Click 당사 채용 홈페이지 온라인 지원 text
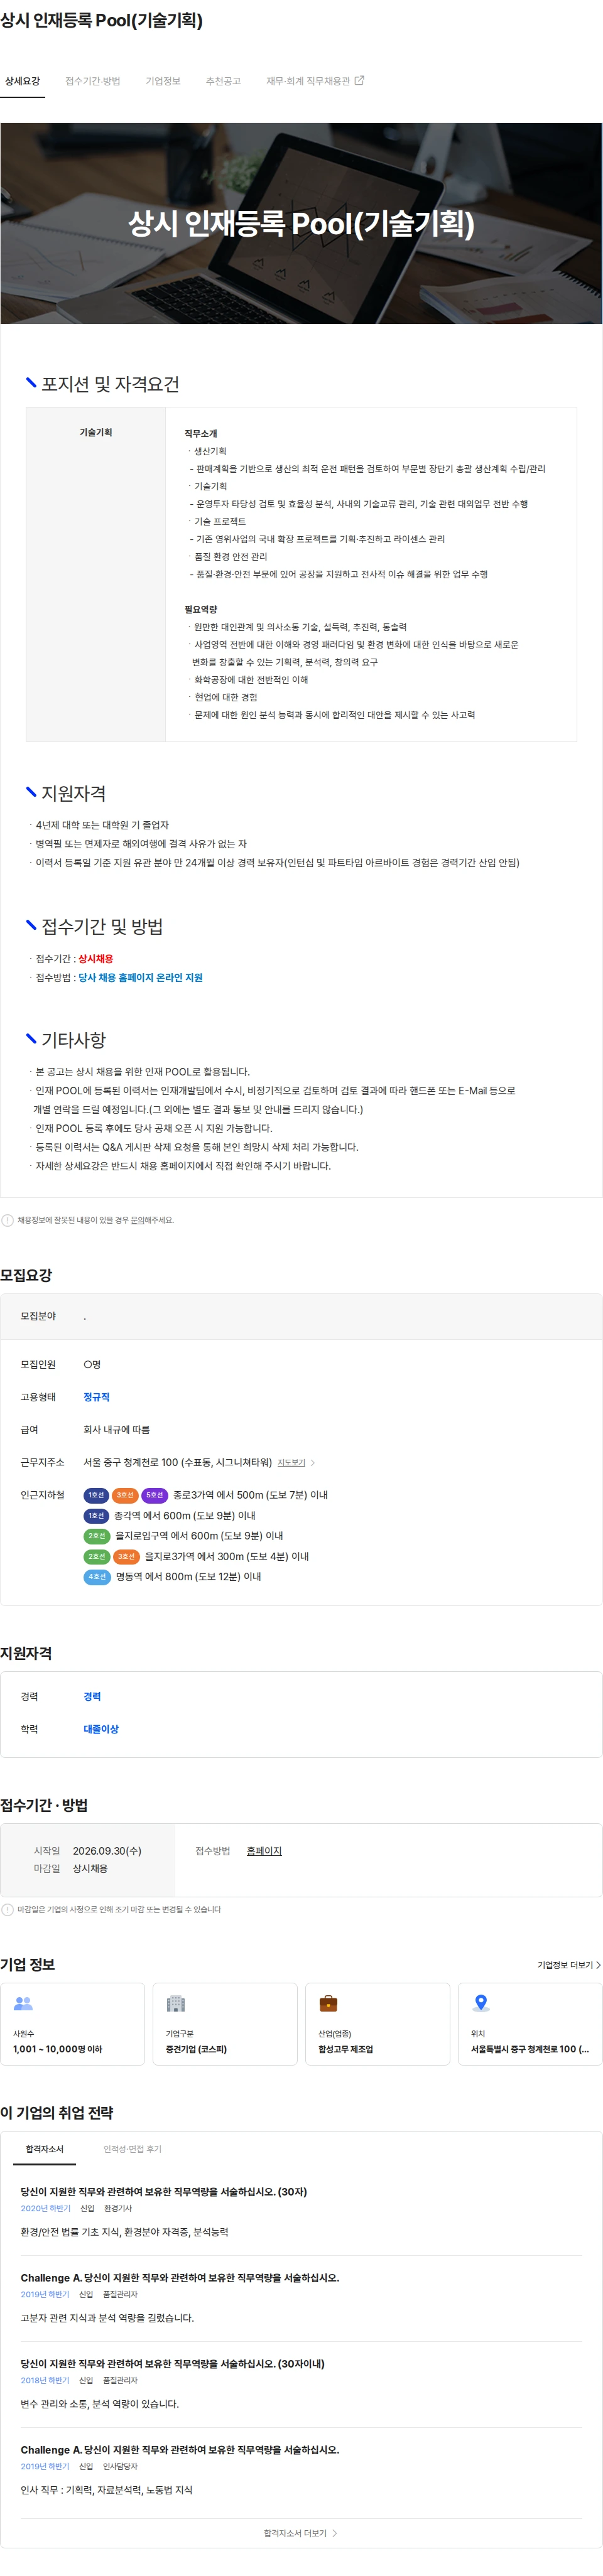The image size is (603, 2576). 140,978
